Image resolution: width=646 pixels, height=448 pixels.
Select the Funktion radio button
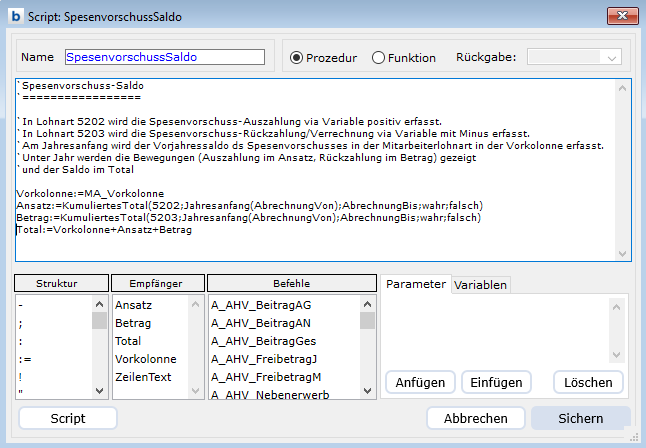pyautogui.click(x=378, y=58)
